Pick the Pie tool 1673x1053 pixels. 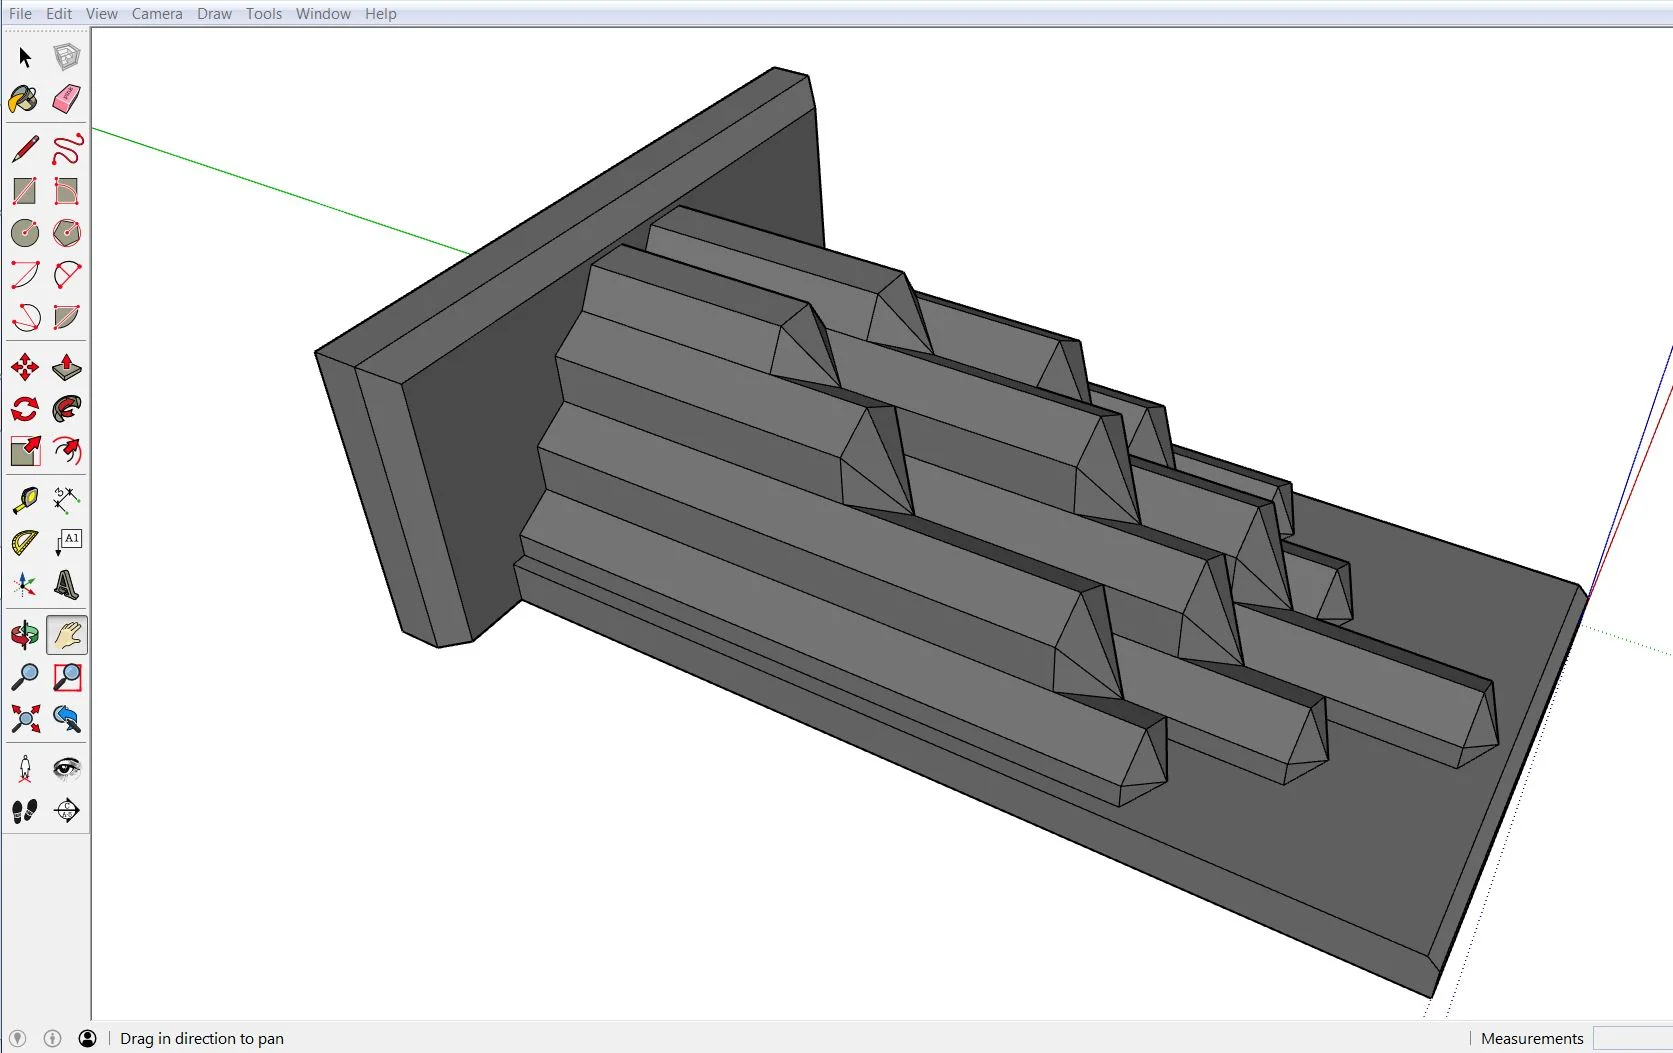coord(67,317)
